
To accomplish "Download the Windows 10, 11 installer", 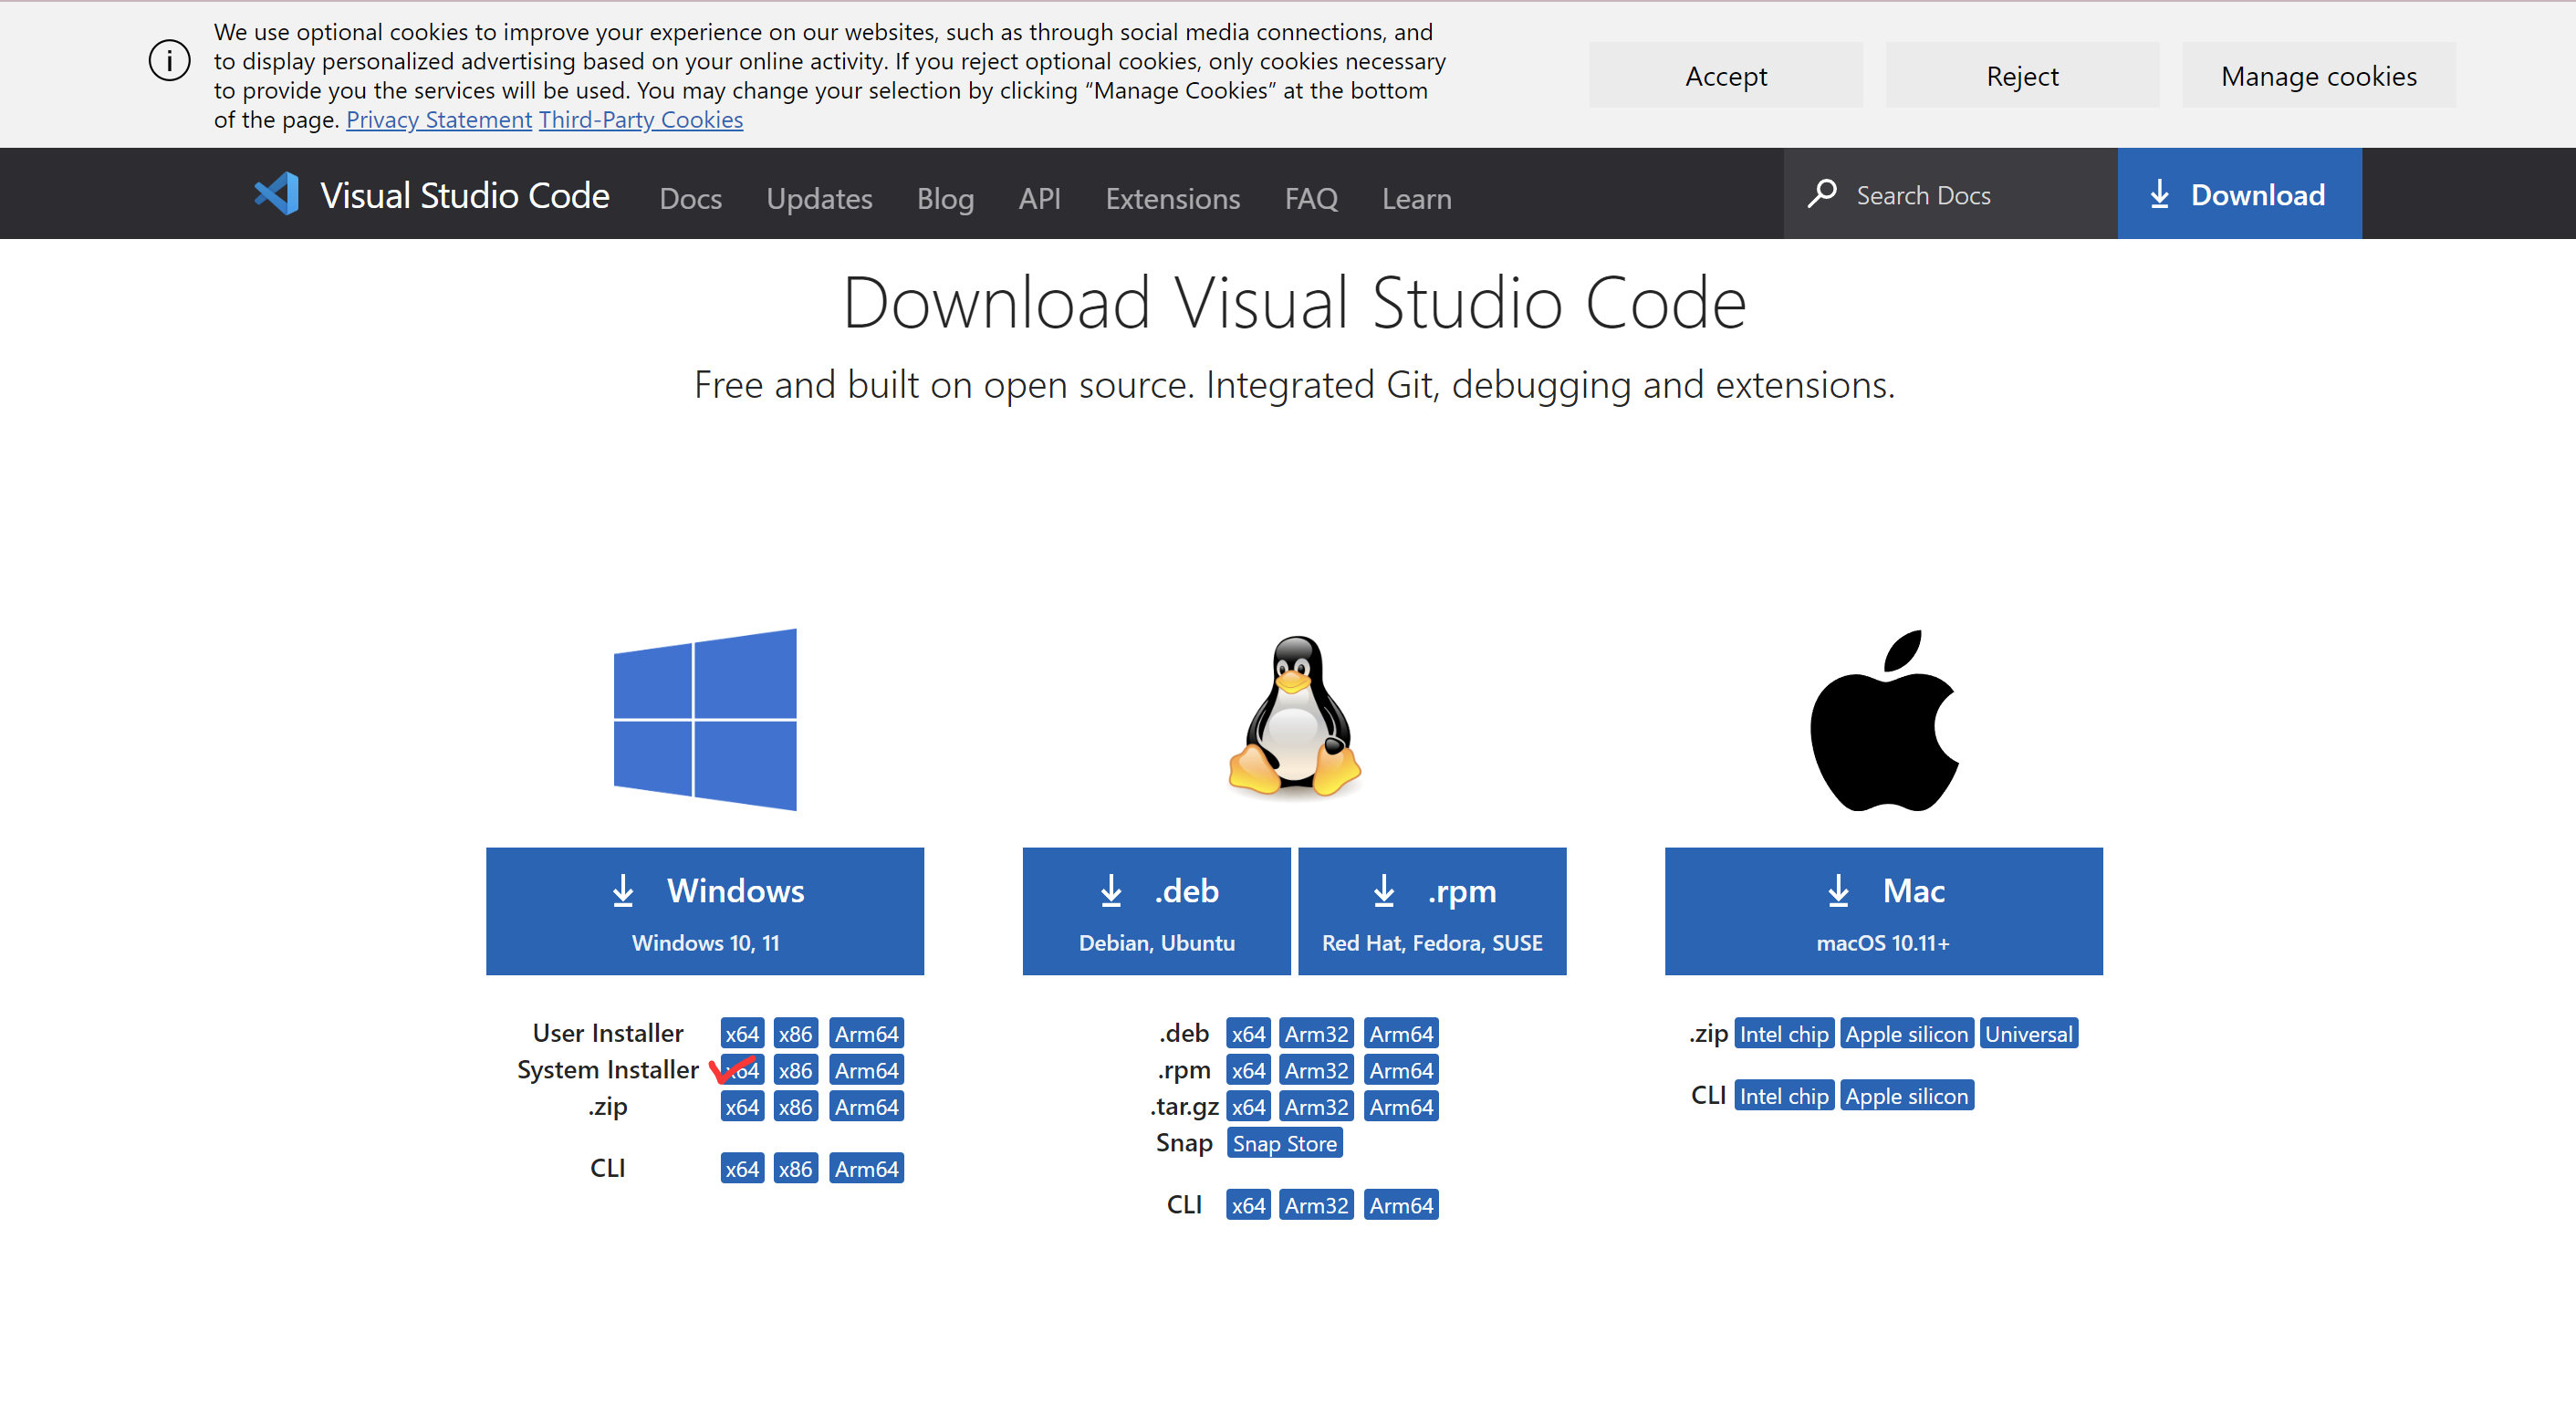I will point(704,910).
